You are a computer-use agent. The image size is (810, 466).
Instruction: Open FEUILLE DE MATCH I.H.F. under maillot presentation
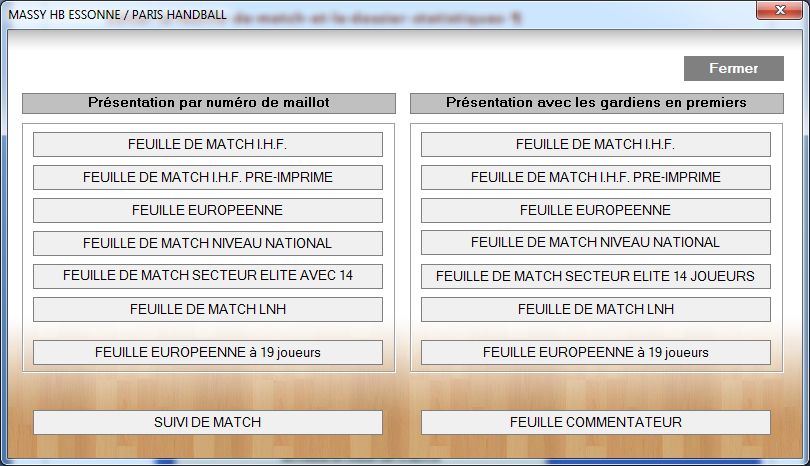pyautogui.click(x=208, y=144)
